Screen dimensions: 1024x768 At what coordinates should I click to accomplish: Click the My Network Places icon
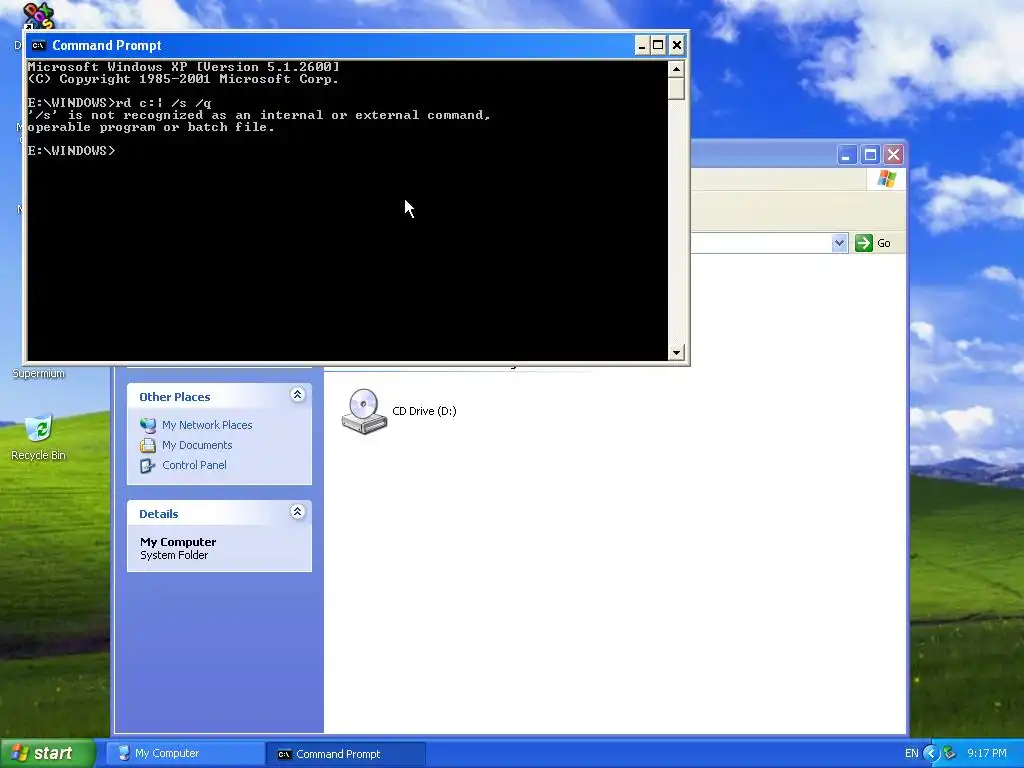[148, 425]
